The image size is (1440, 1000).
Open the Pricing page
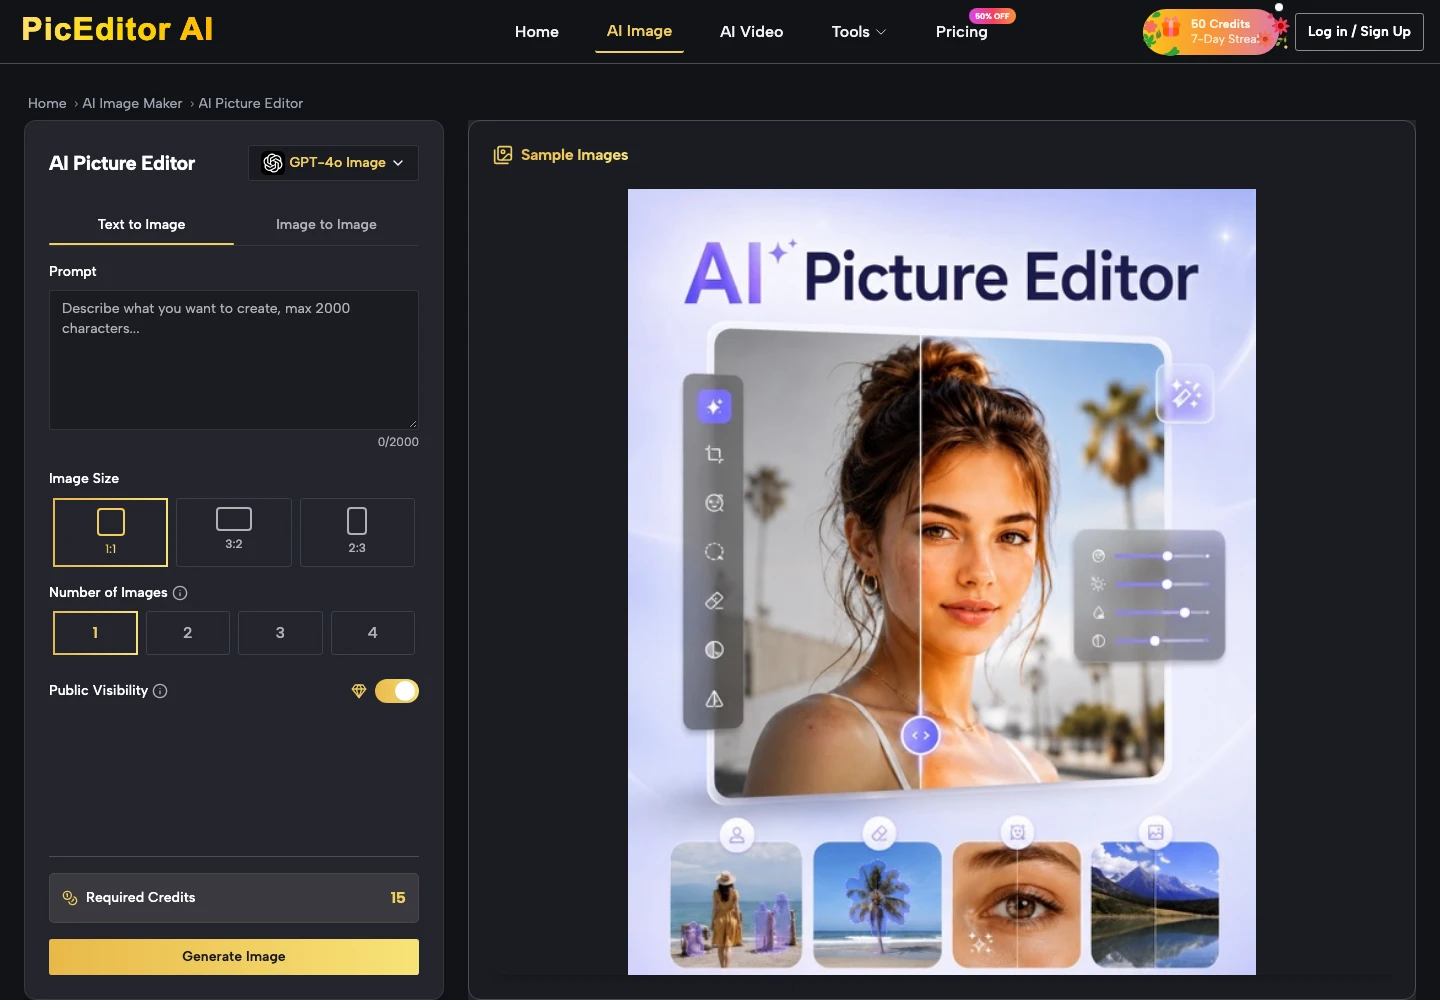[x=962, y=32]
